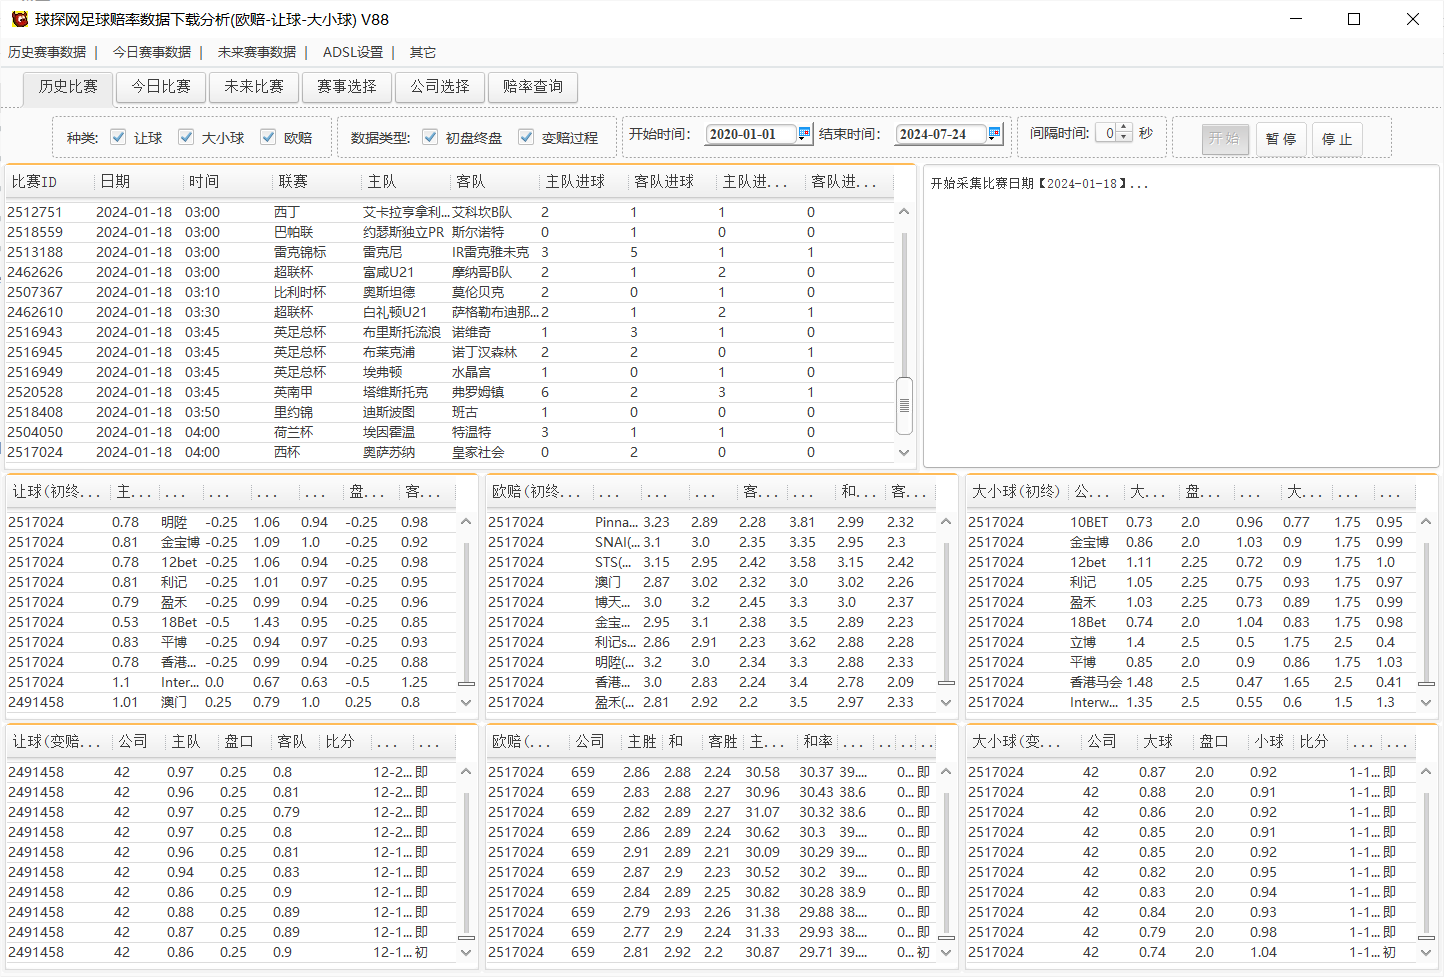The width and height of the screenshot is (1444, 977).
Task: Select match row 2518559 巴帕联
Action: (450, 232)
